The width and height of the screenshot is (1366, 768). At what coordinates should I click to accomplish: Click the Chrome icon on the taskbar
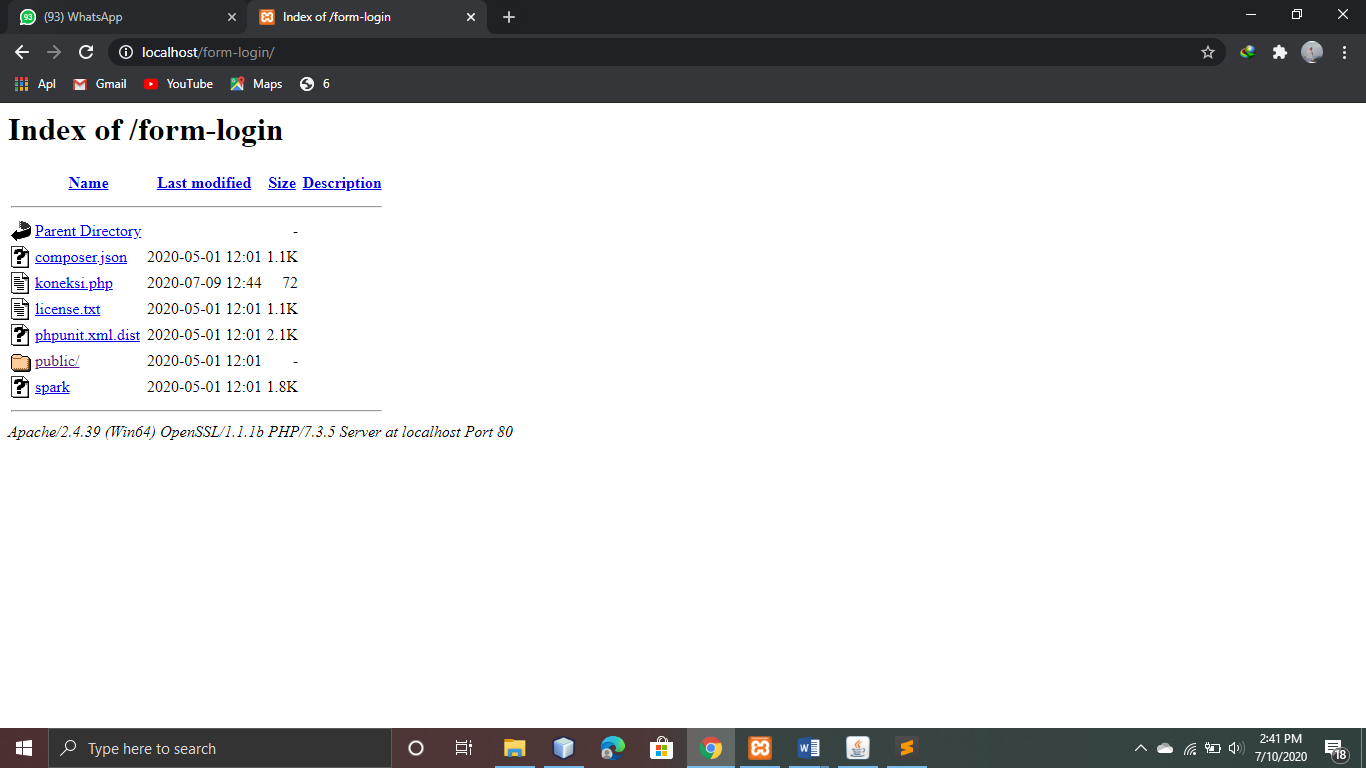point(711,748)
